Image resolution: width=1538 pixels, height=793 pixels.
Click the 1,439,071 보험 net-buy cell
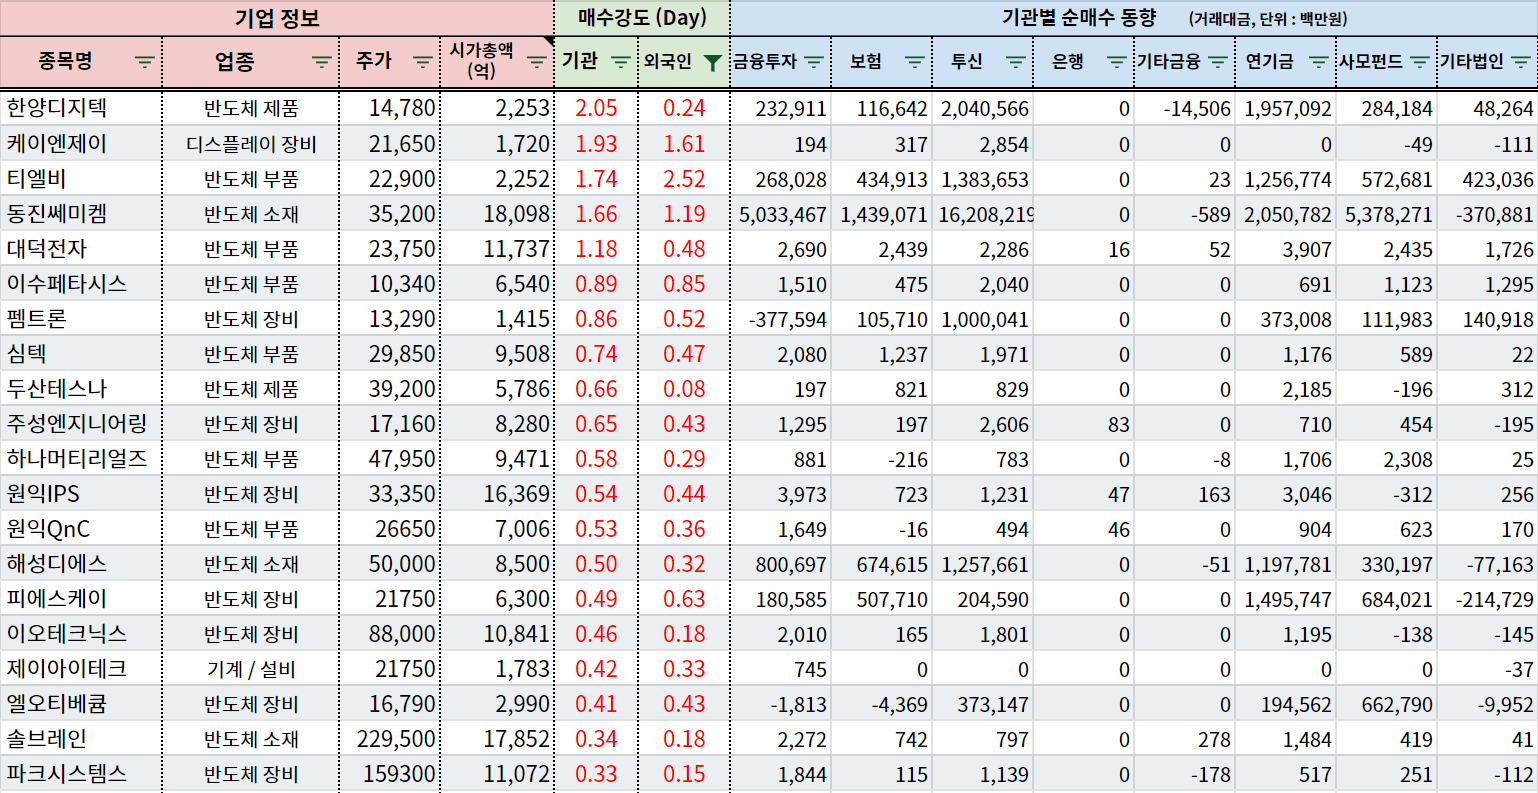(x=882, y=214)
